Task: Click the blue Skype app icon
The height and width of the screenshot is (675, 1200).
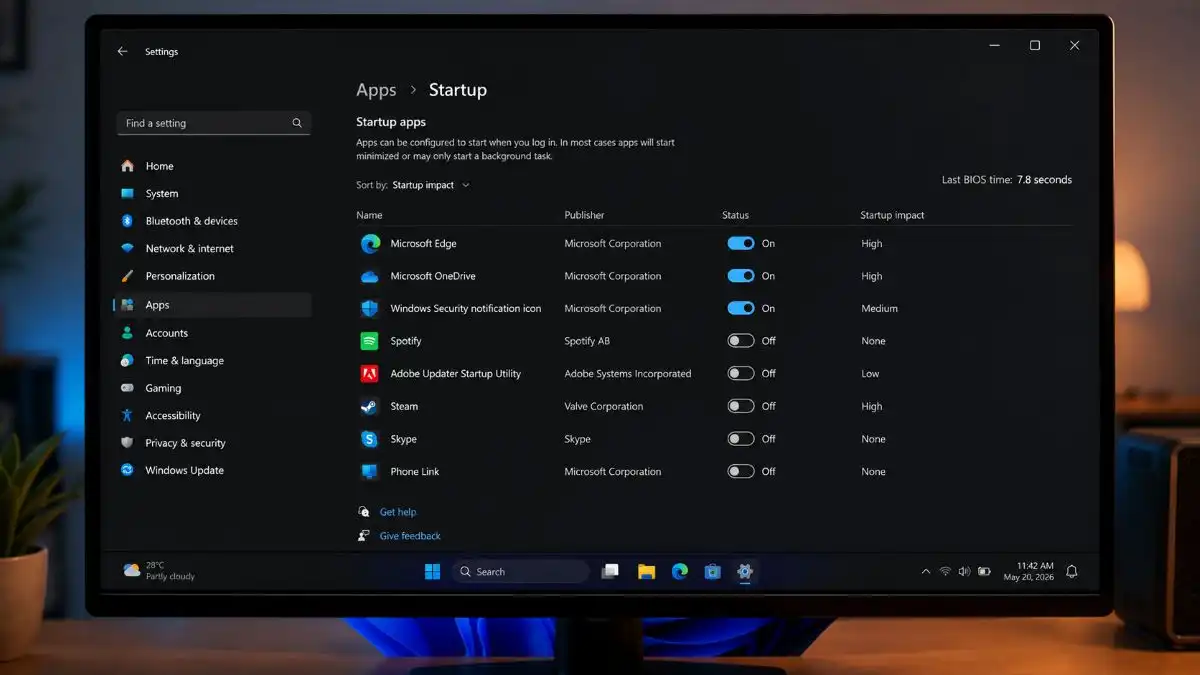Action: point(370,439)
